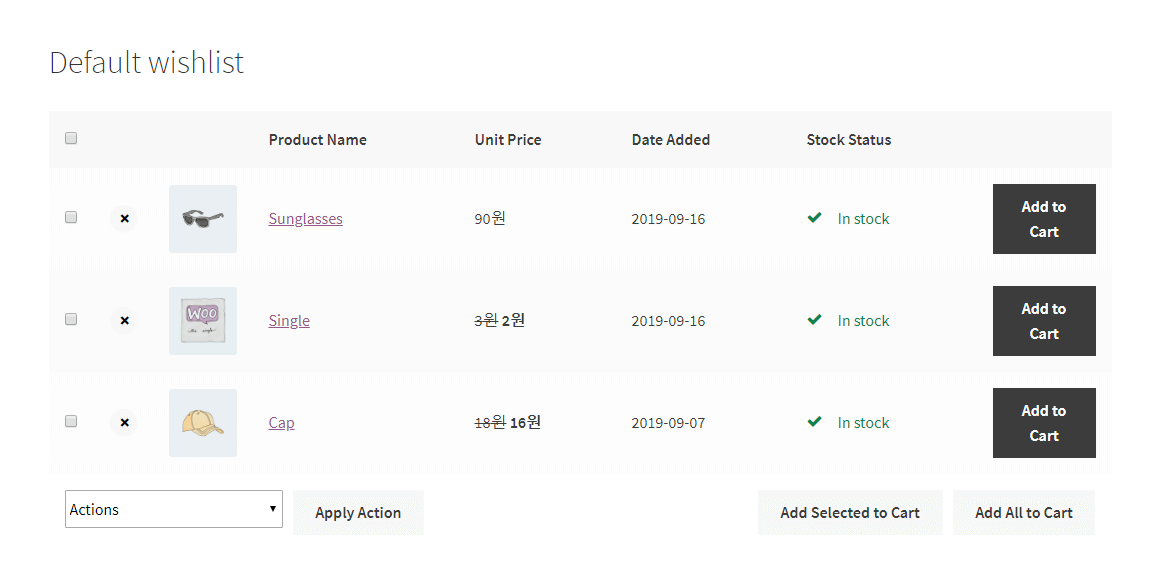Click the green checkmark in Sunglasses row
The width and height of the screenshot is (1152, 582).
click(x=814, y=218)
